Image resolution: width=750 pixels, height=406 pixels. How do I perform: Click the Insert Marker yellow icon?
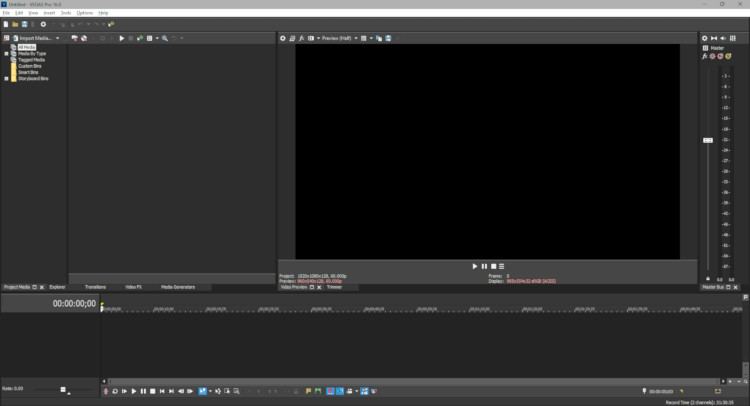pos(309,391)
